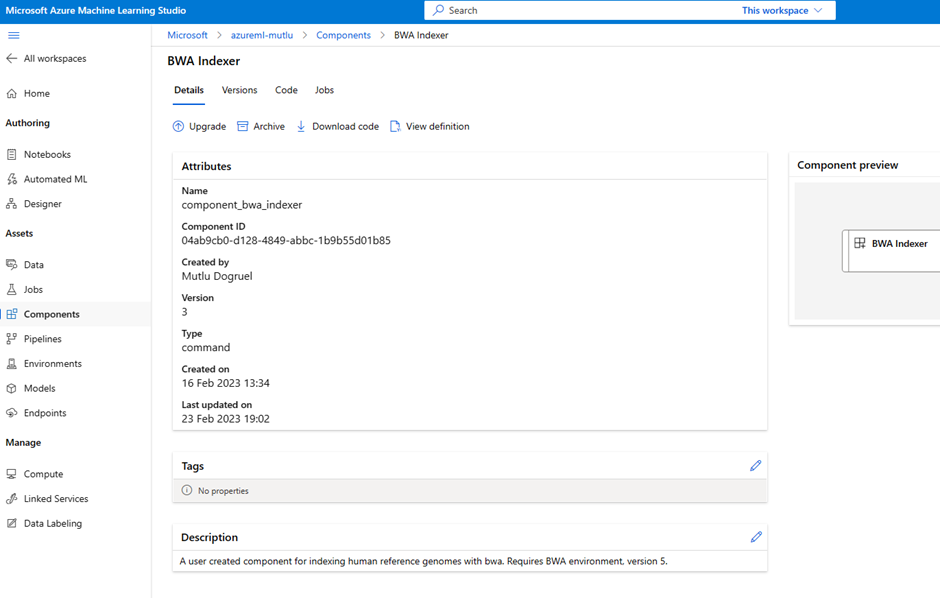This screenshot has height=598, width=940.
Task: Edit tags with the pencil icon
Action: coord(755,466)
